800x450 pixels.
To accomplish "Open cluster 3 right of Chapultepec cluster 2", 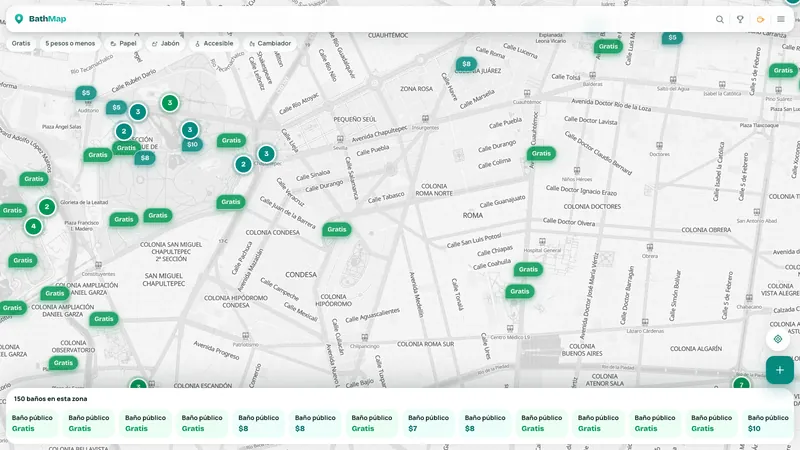I will click(x=266, y=154).
